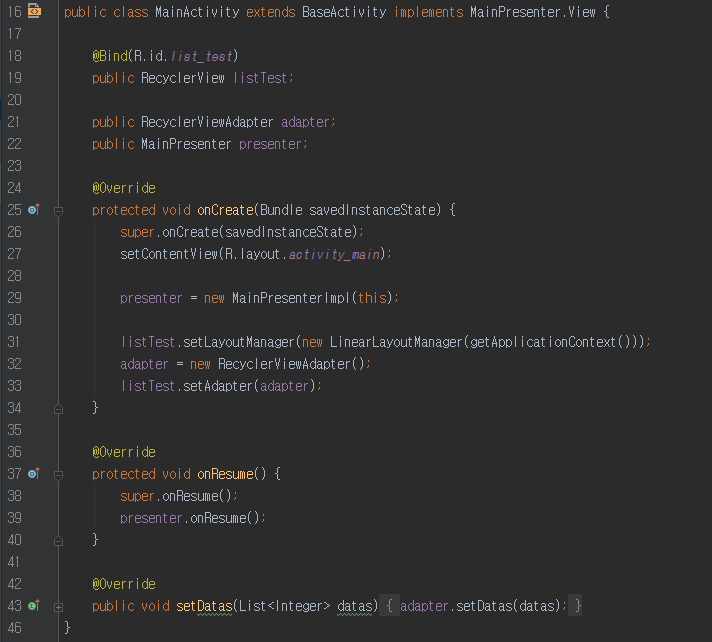Click the activity_main layout reference
The width and height of the screenshot is (712, 642).
(x=334, y=254)
